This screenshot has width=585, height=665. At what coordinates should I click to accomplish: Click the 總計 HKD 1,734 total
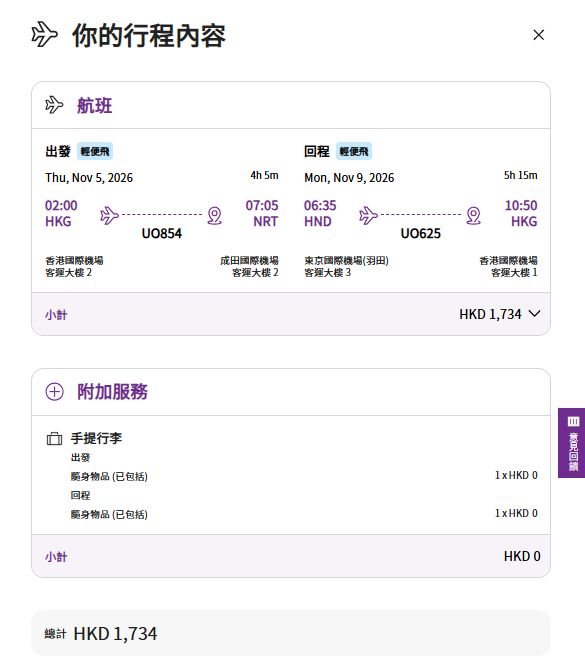[x=101, y=634]
